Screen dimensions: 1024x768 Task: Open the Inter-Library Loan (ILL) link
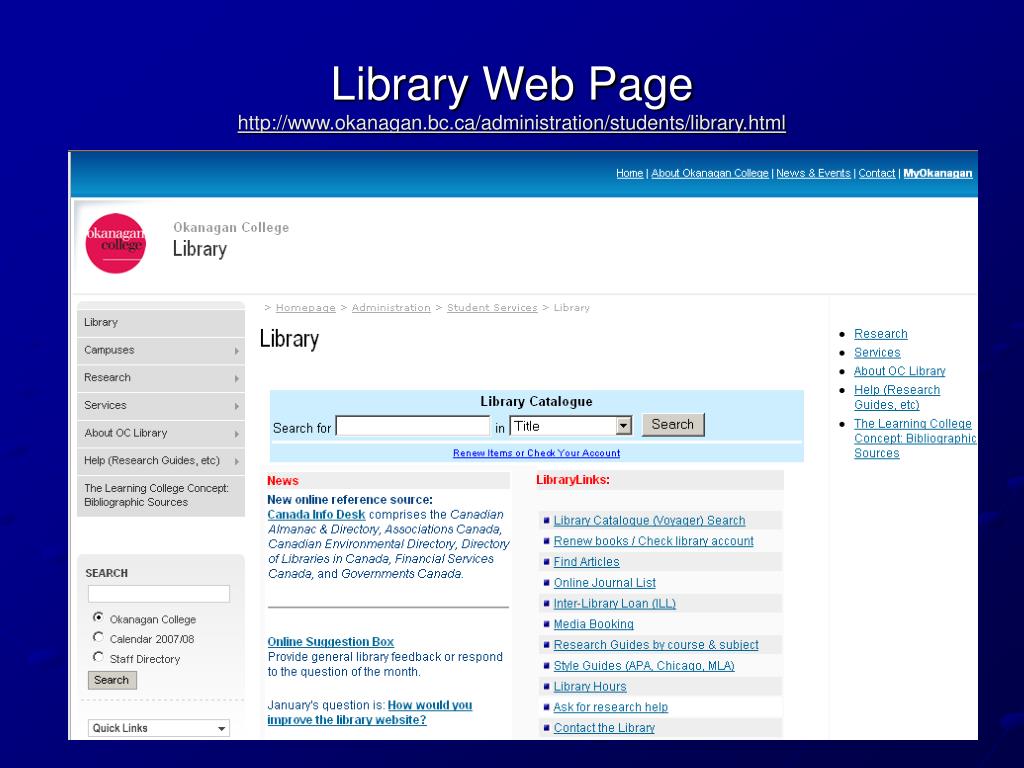[x=615, y=603]
